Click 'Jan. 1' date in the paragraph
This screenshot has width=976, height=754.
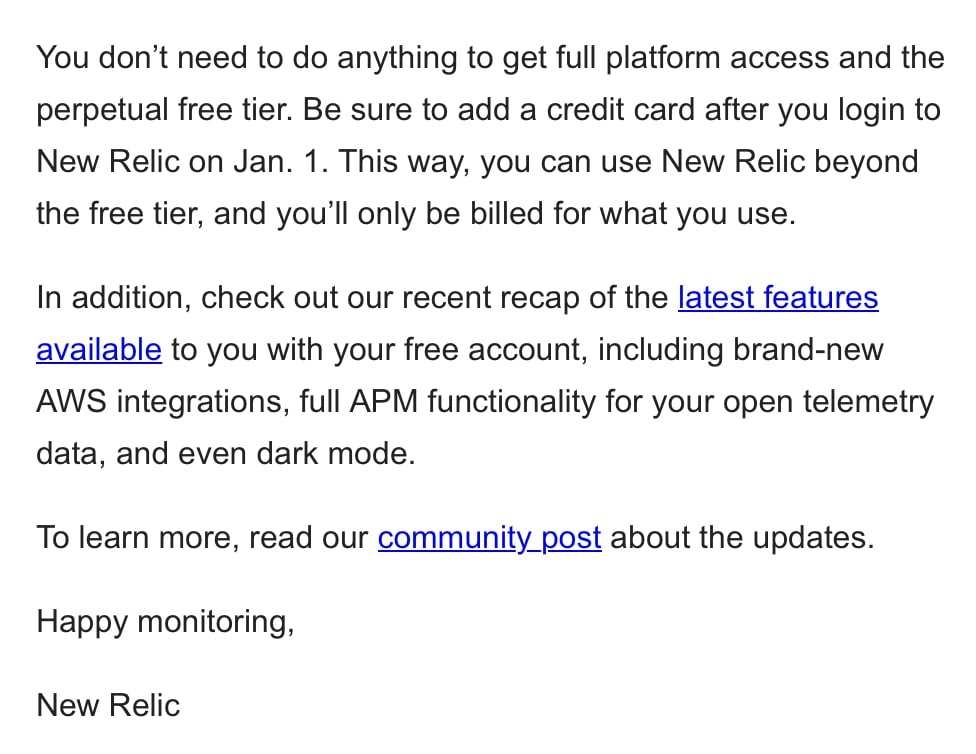coord(281,162)
